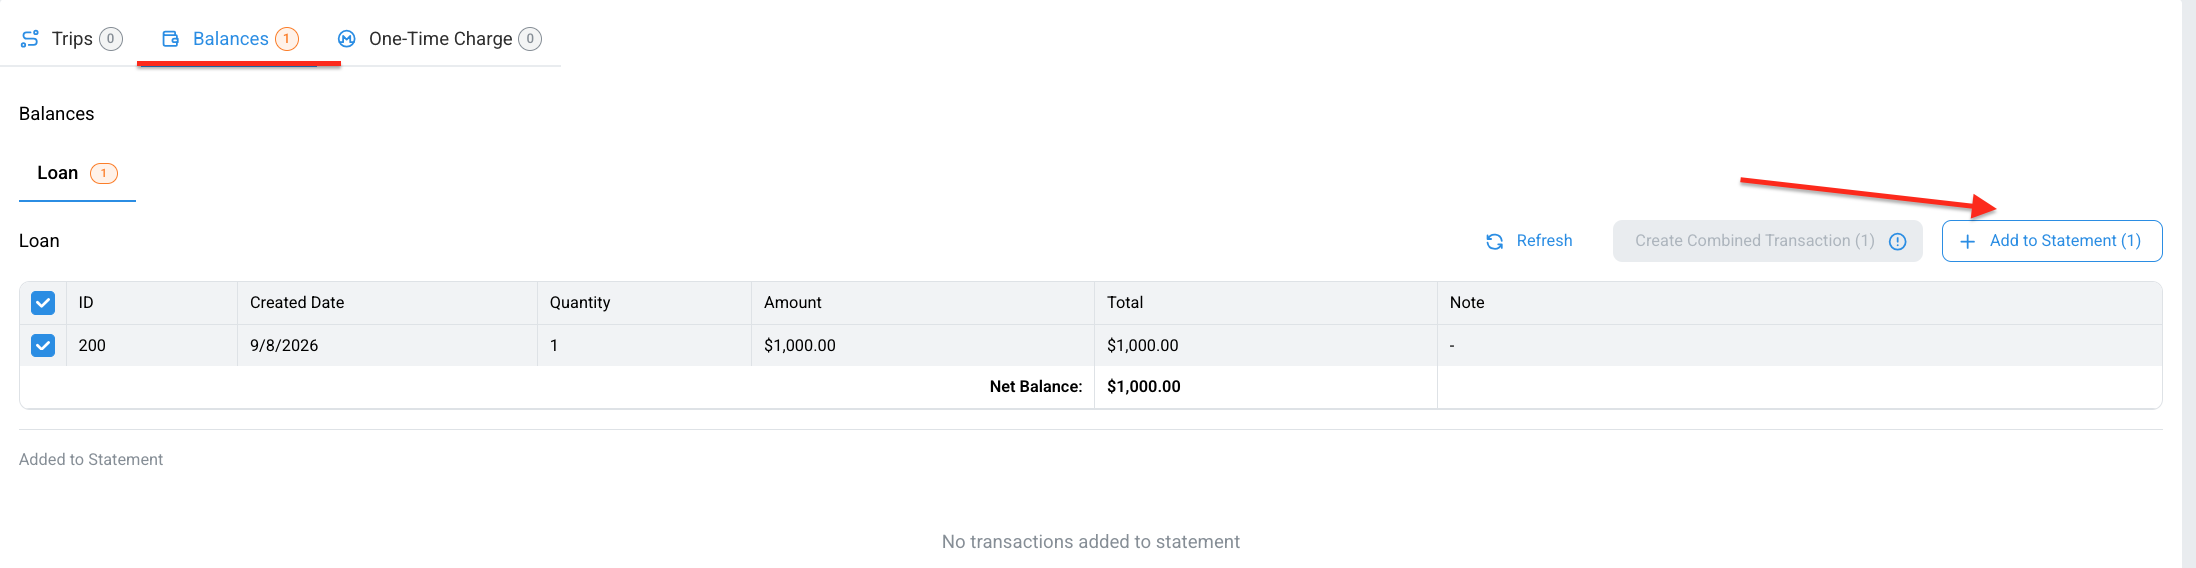Click the Created Date column header
Screen dimensions: 2196x568
(297, 302)
